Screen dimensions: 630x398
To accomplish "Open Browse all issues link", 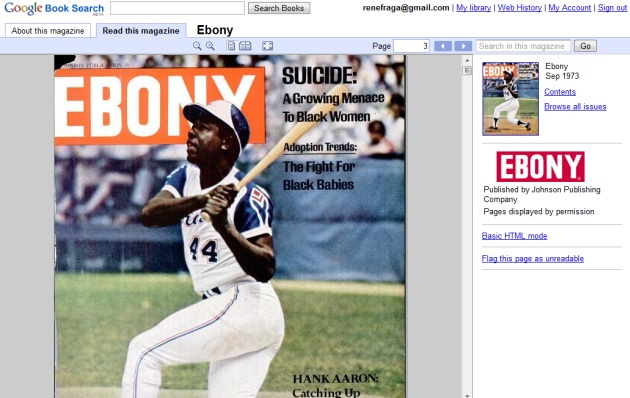I will pyautogui.click(x=575, y=106).
